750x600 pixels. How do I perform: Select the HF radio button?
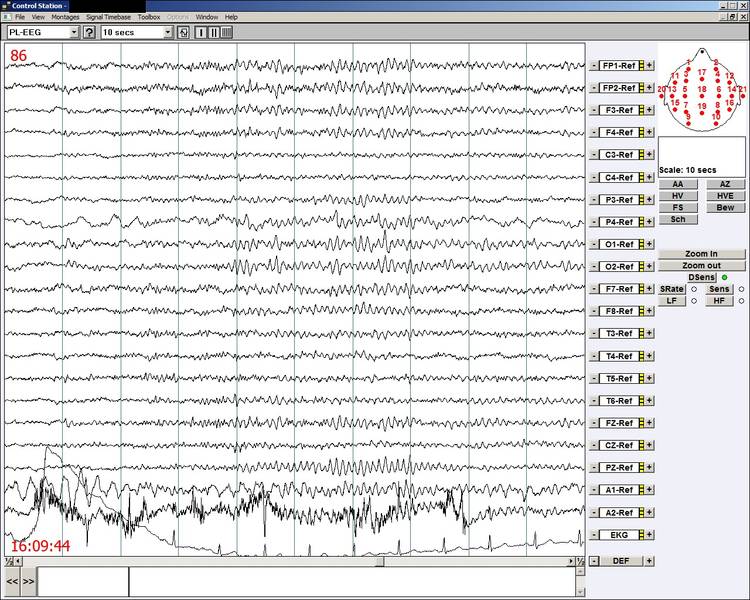pyautogui.click(x=741, y=300)
